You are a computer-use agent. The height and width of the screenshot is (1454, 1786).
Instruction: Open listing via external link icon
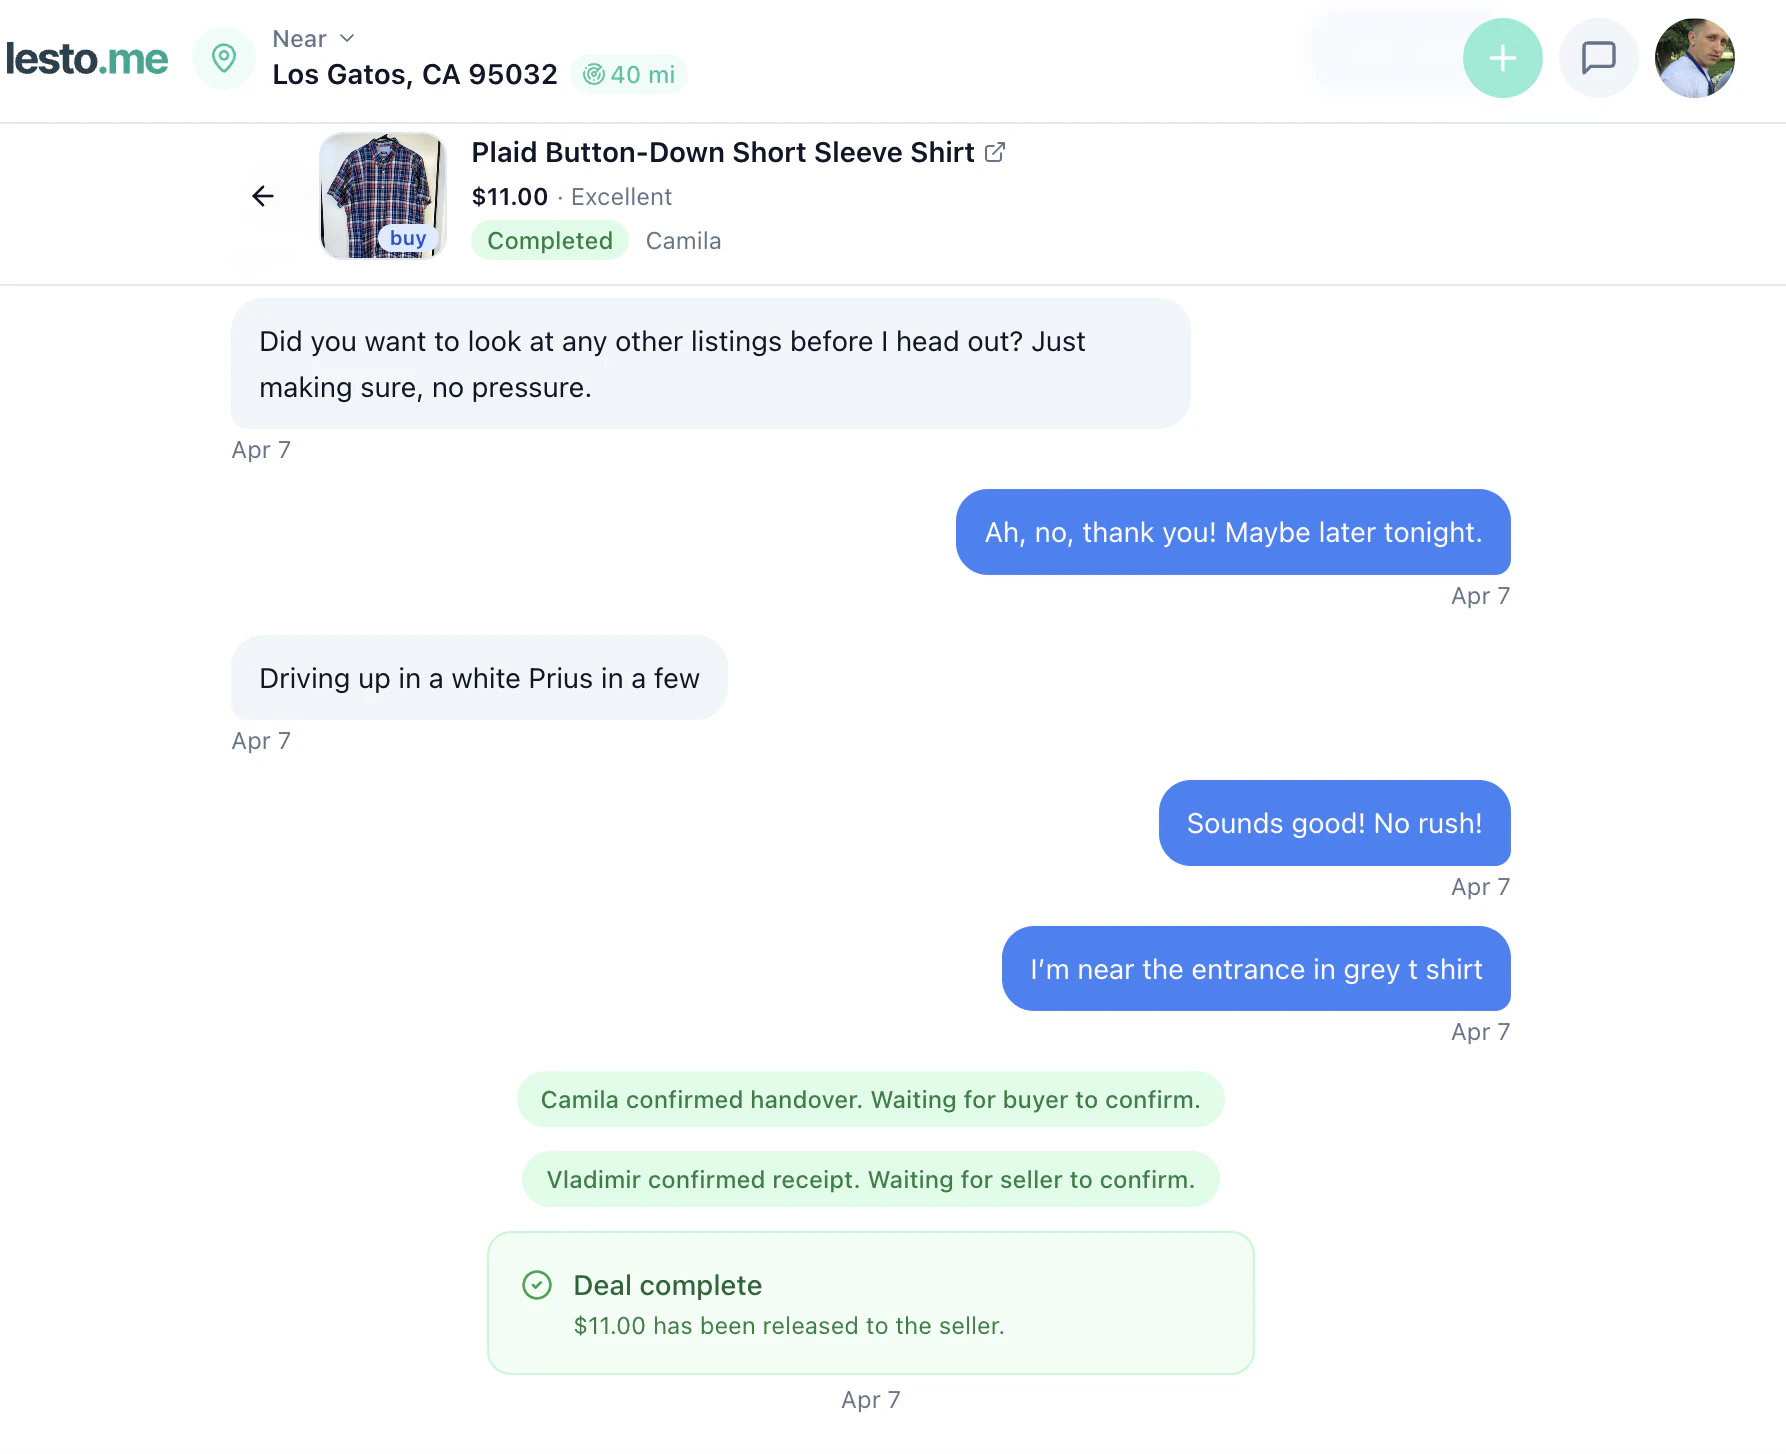pos(995,152)
